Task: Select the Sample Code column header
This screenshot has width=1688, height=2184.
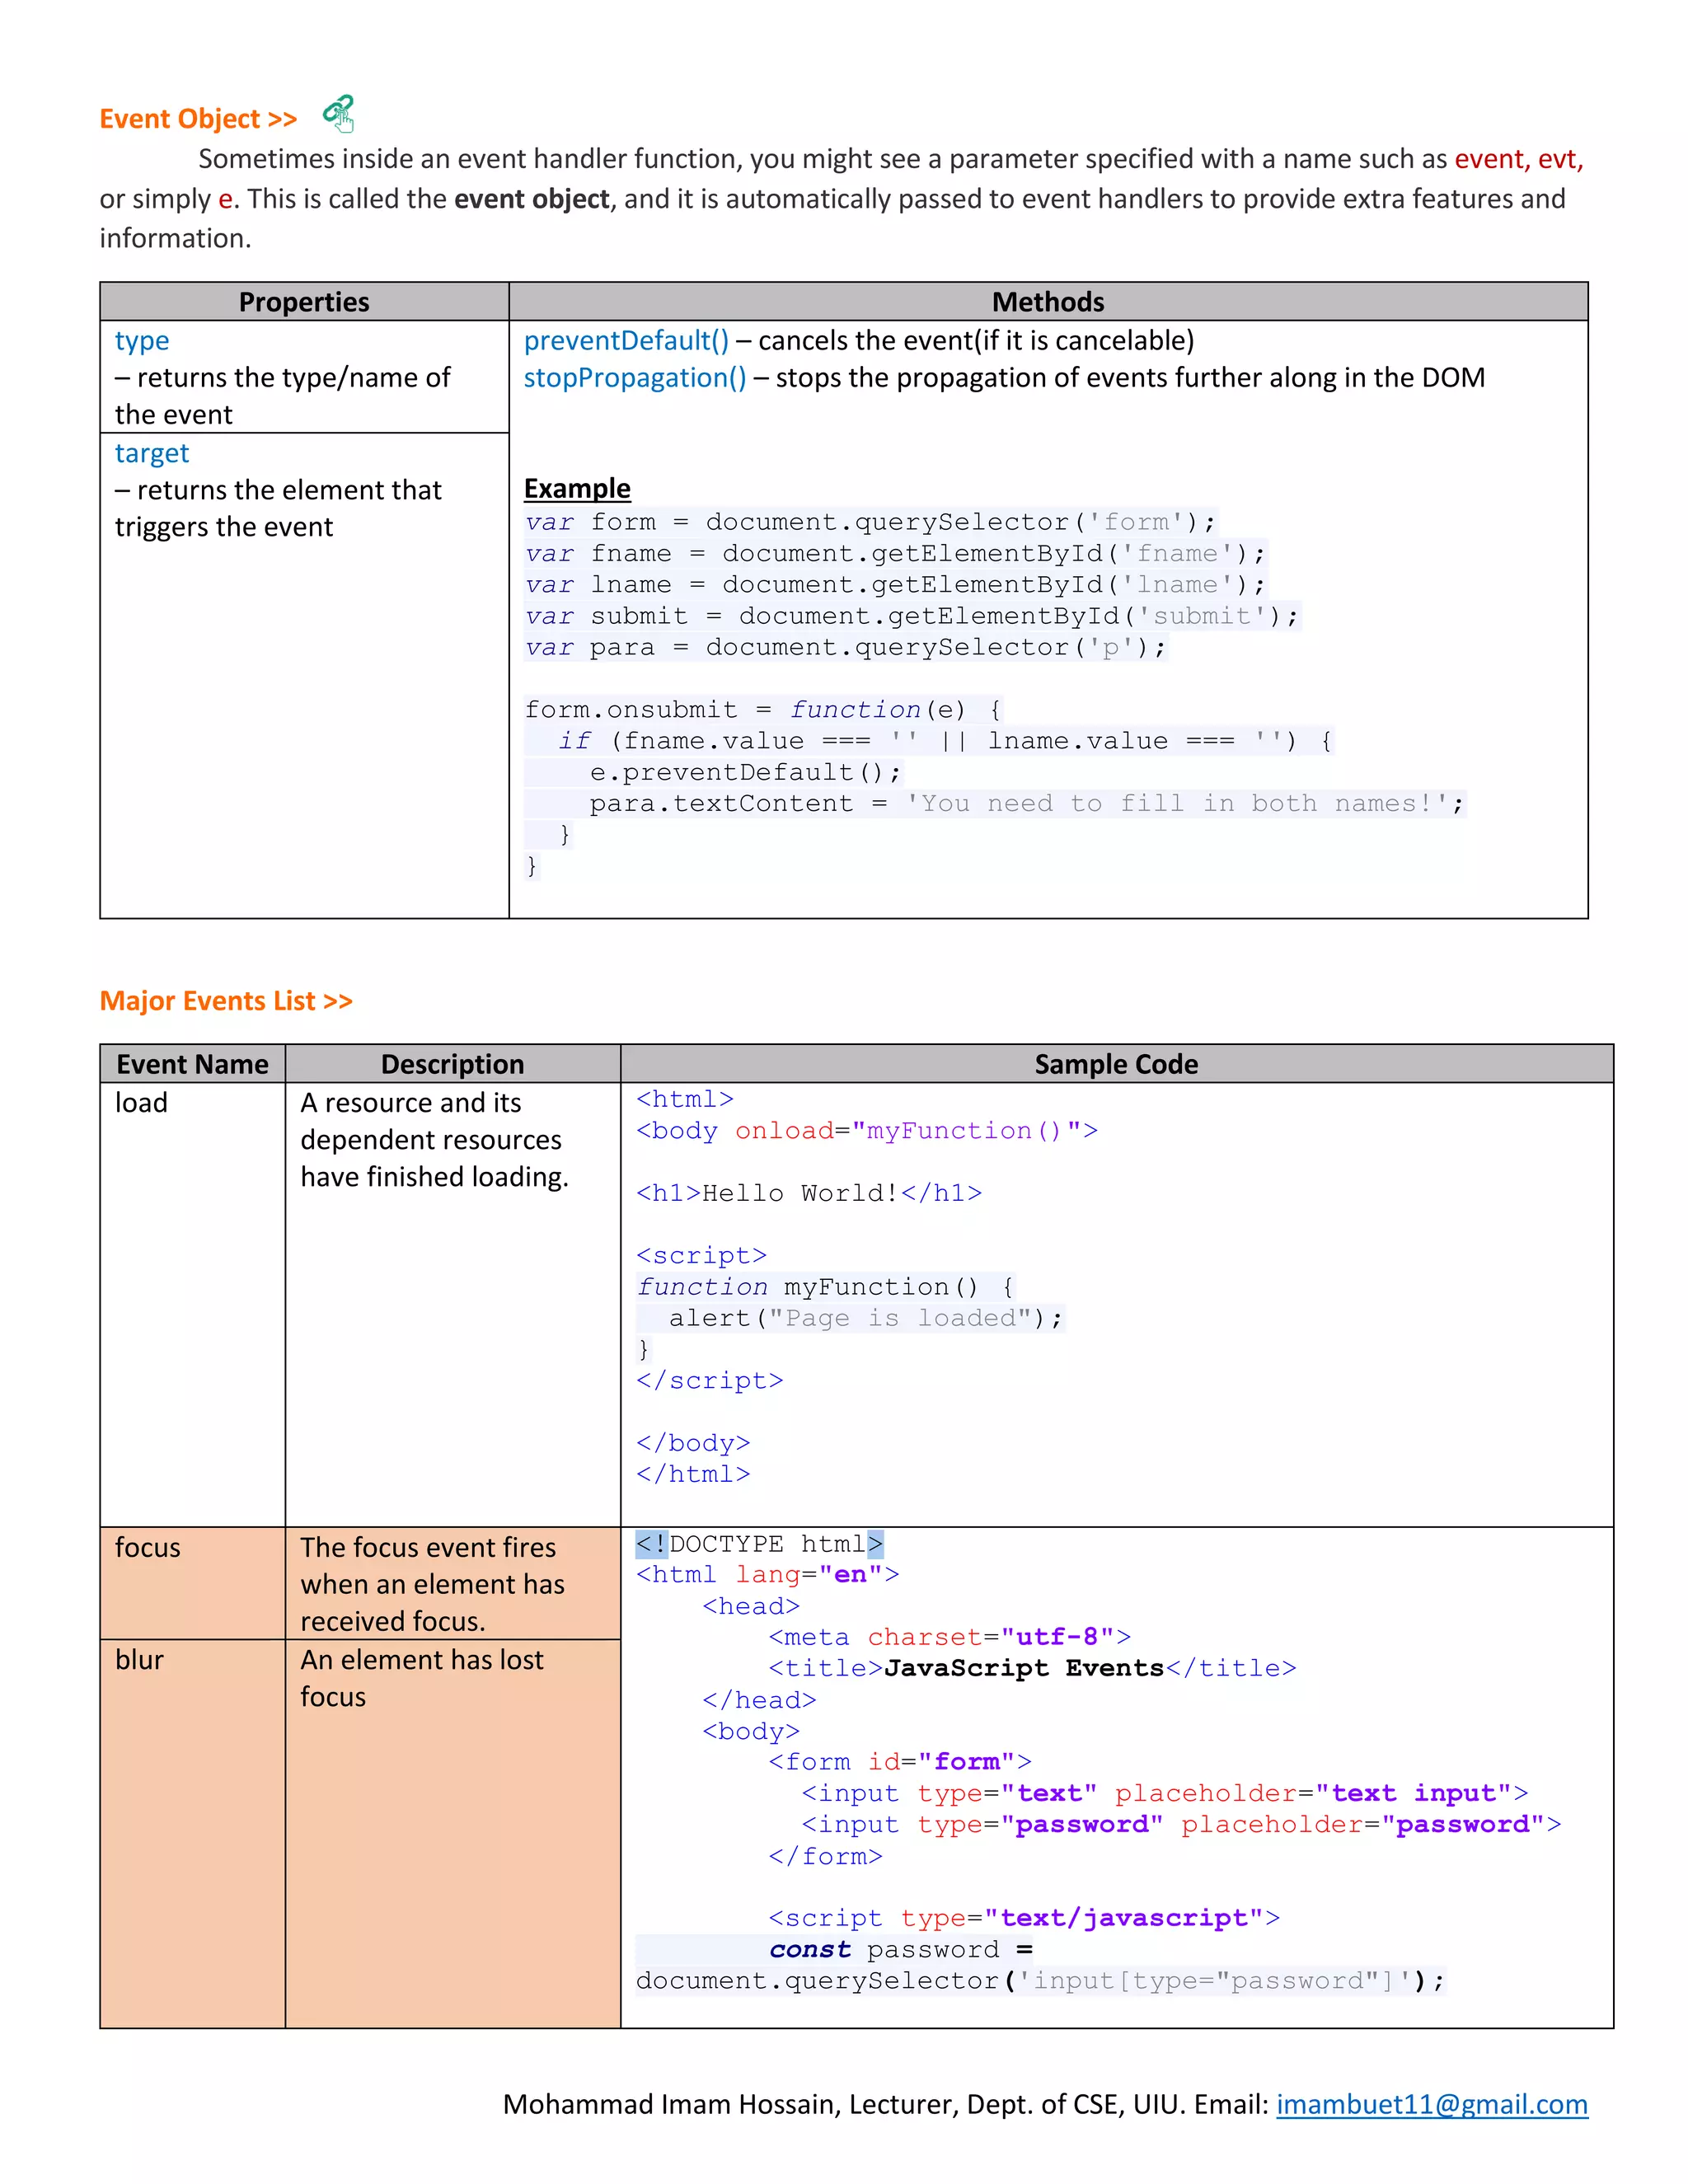Action: (1116, 1064)
